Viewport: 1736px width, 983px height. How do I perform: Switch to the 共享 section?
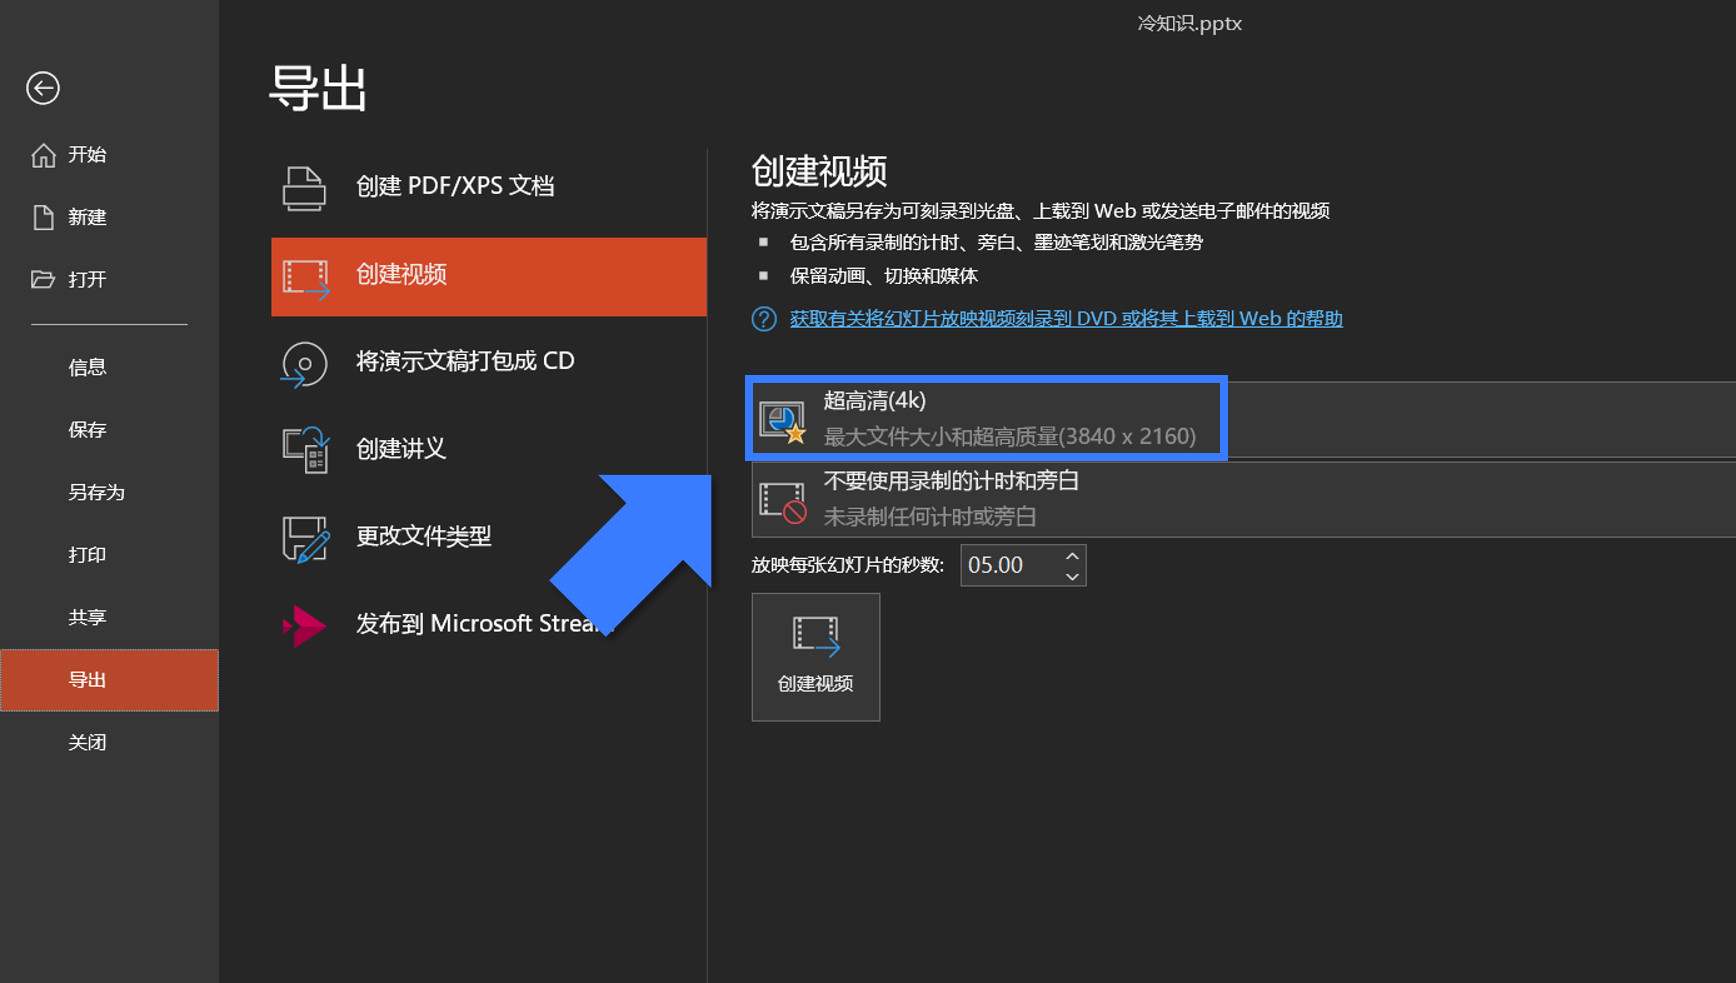(87, 617)
